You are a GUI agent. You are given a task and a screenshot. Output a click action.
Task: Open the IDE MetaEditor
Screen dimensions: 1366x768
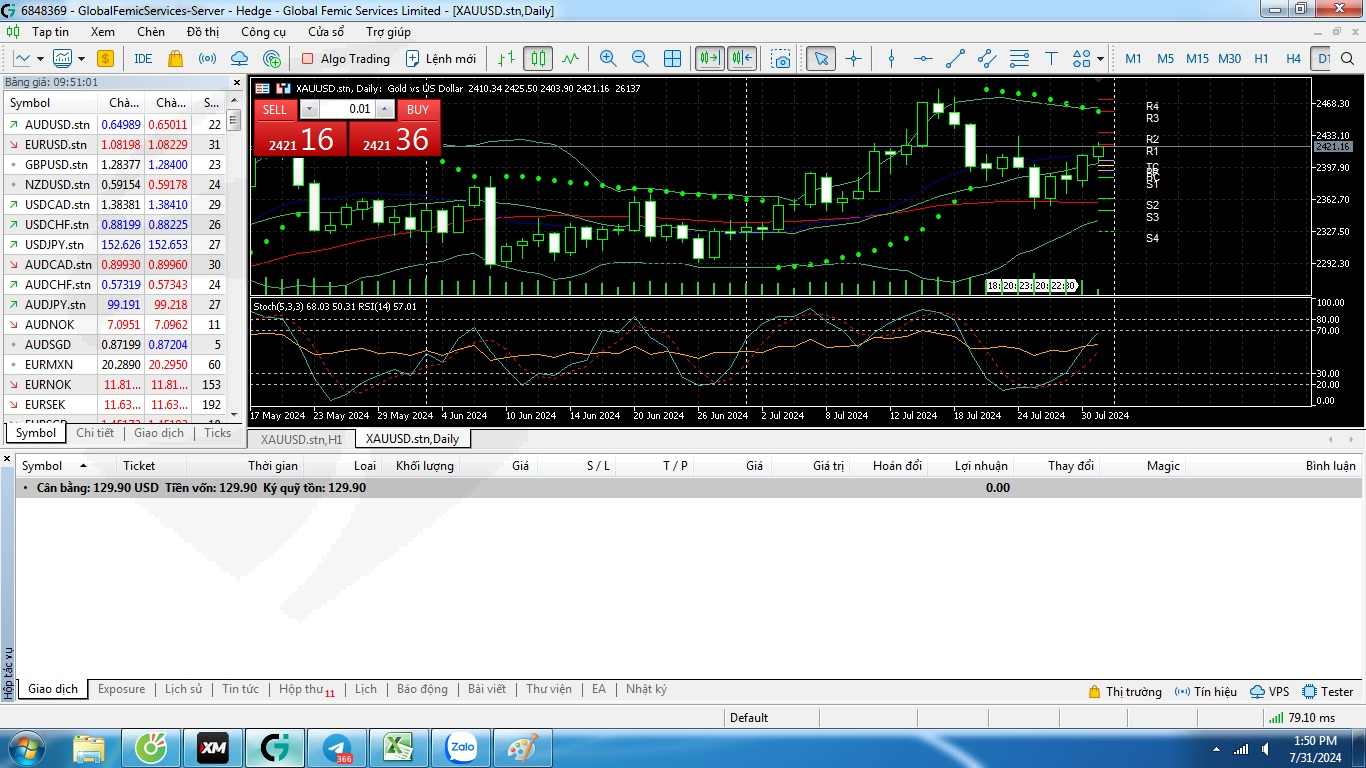click(143, 59)
